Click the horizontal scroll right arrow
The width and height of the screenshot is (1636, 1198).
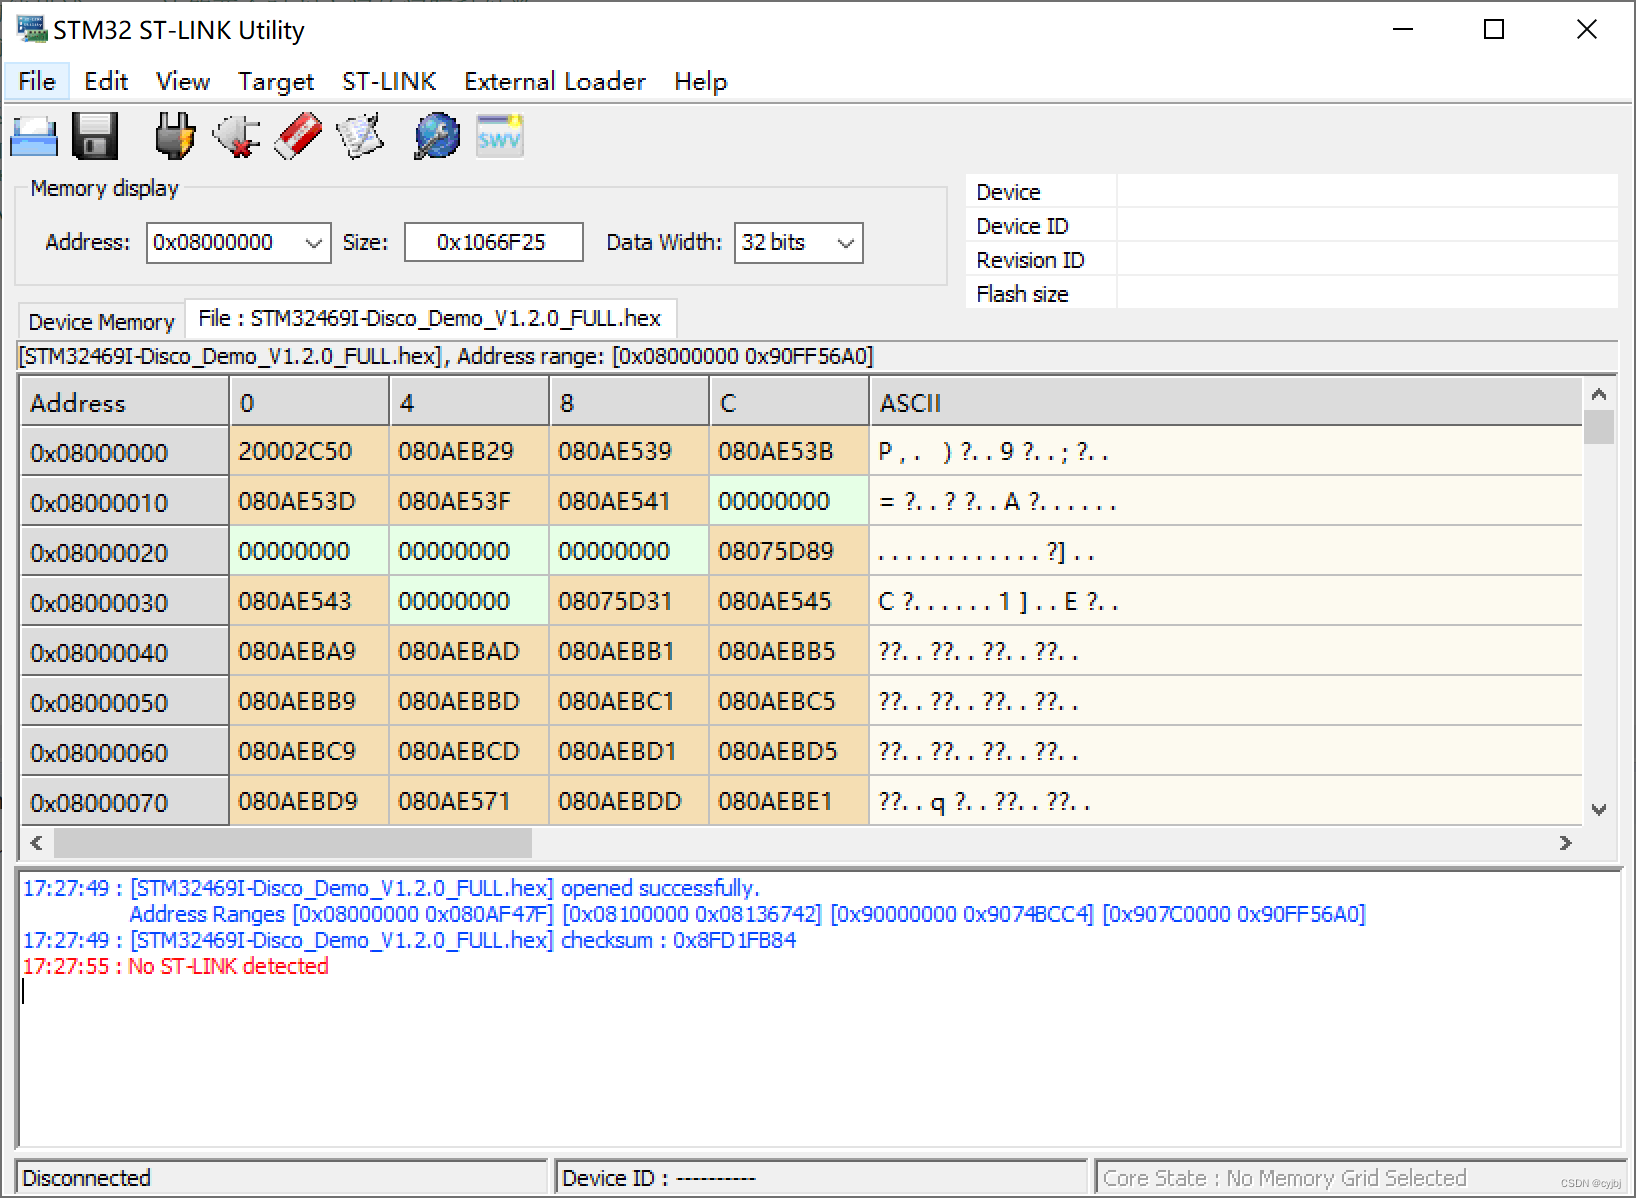click(1566, 843)
